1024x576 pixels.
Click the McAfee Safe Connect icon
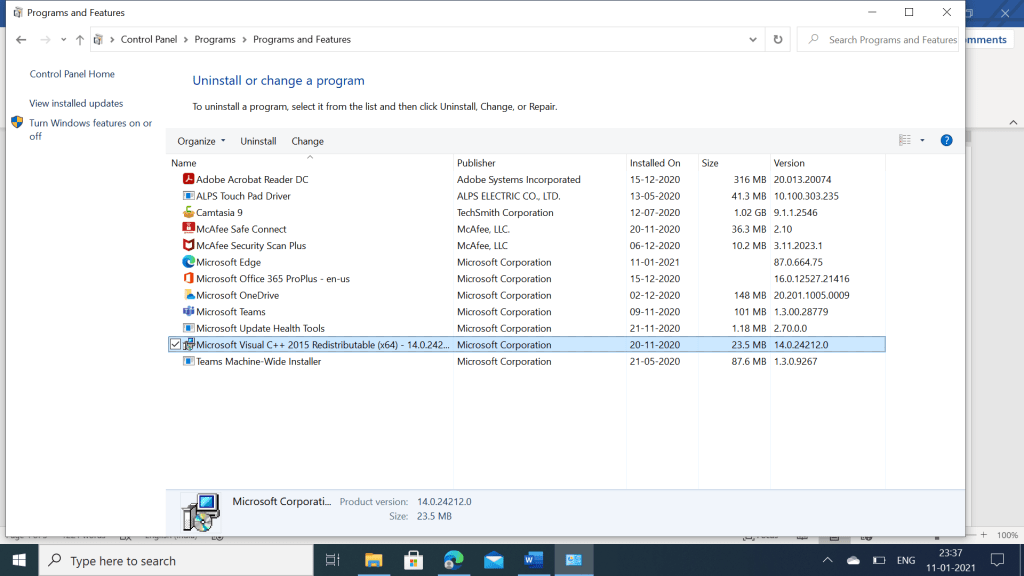coord(188,229)
